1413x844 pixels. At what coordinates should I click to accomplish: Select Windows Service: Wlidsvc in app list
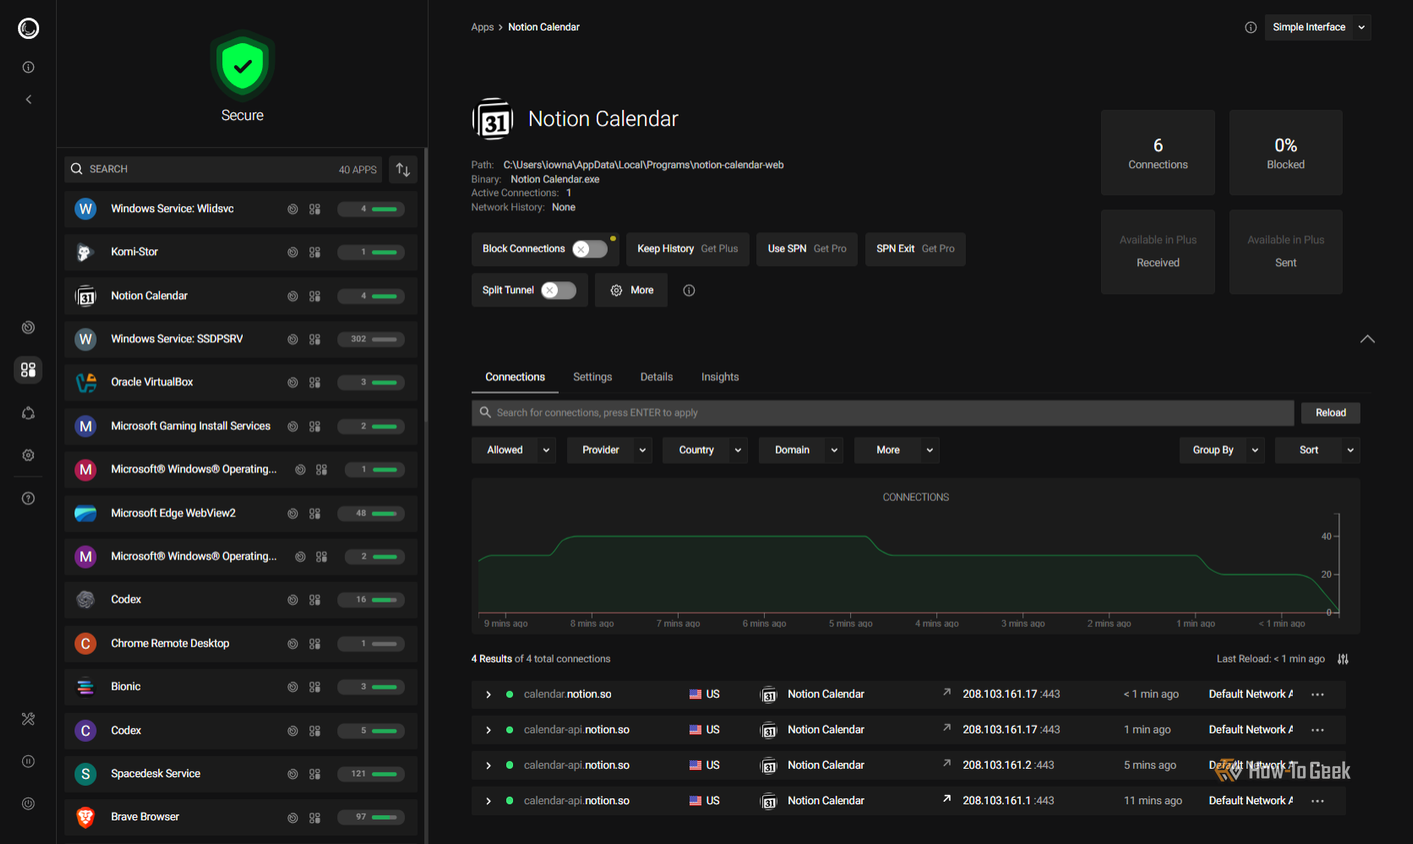tap(241, 209)
